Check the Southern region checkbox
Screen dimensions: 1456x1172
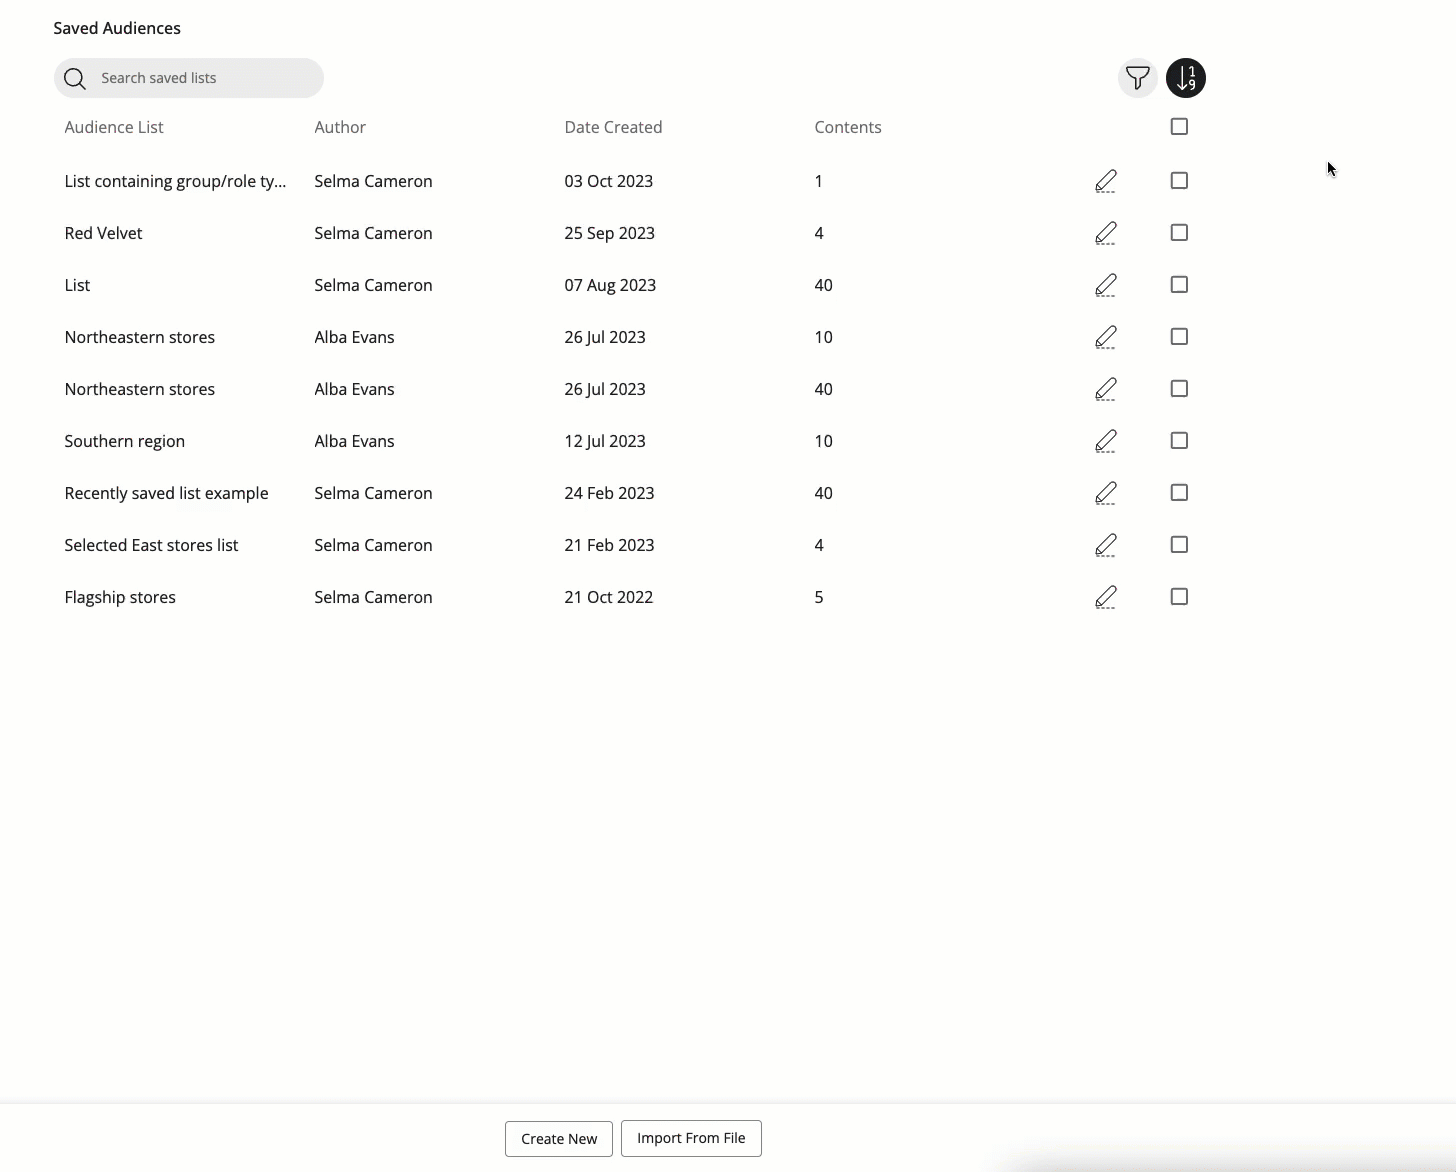tap(1179, 441)
